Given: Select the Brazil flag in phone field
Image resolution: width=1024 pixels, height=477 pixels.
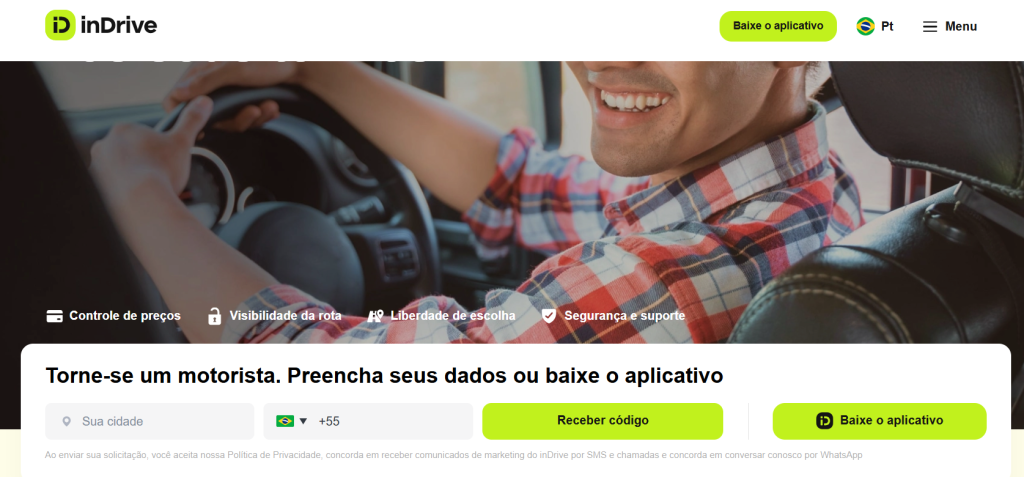Looking at the screenshot, I should click(285, 421).
